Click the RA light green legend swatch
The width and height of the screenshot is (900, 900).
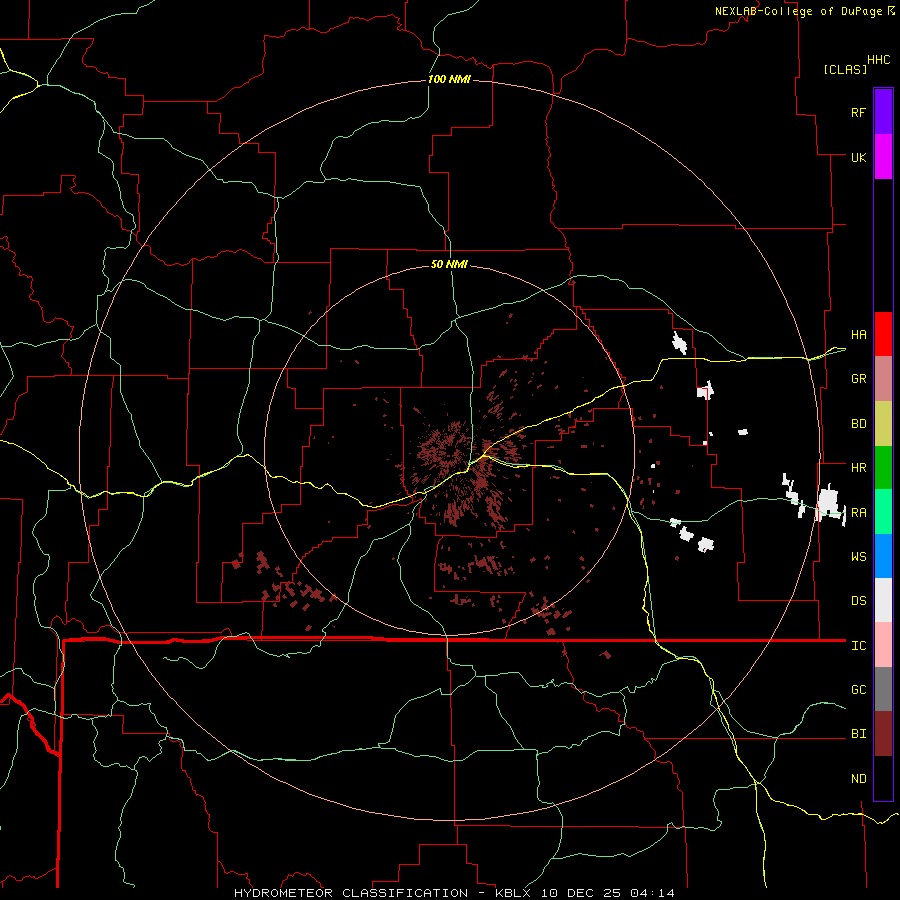click(x=883, y=512)
